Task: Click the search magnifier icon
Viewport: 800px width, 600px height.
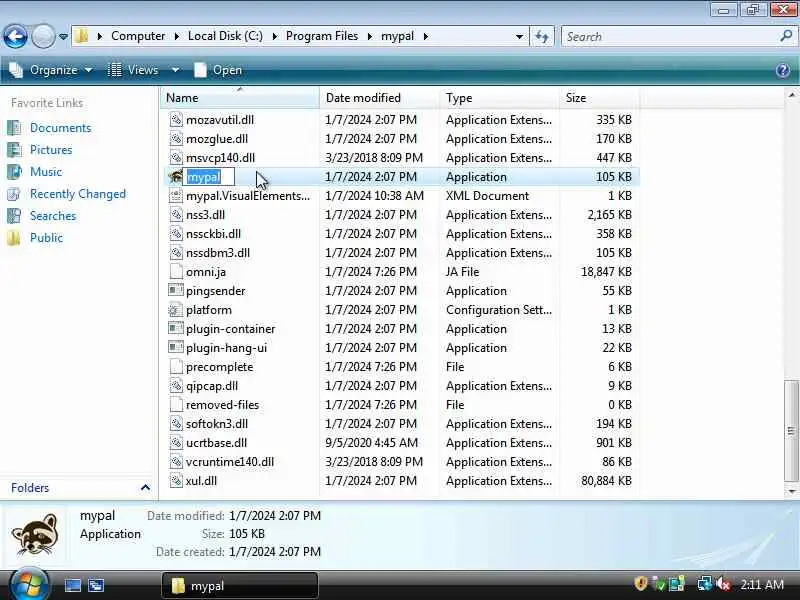Action: pos(786,36)
